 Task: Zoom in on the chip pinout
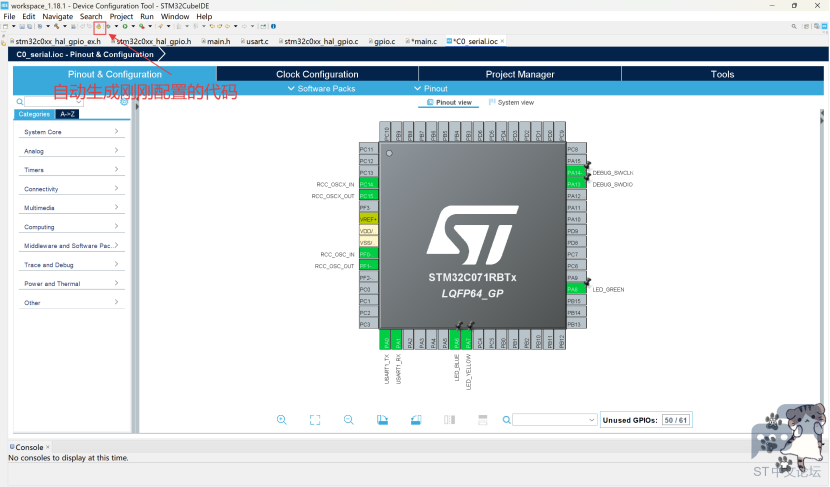[x=282, y=420]
